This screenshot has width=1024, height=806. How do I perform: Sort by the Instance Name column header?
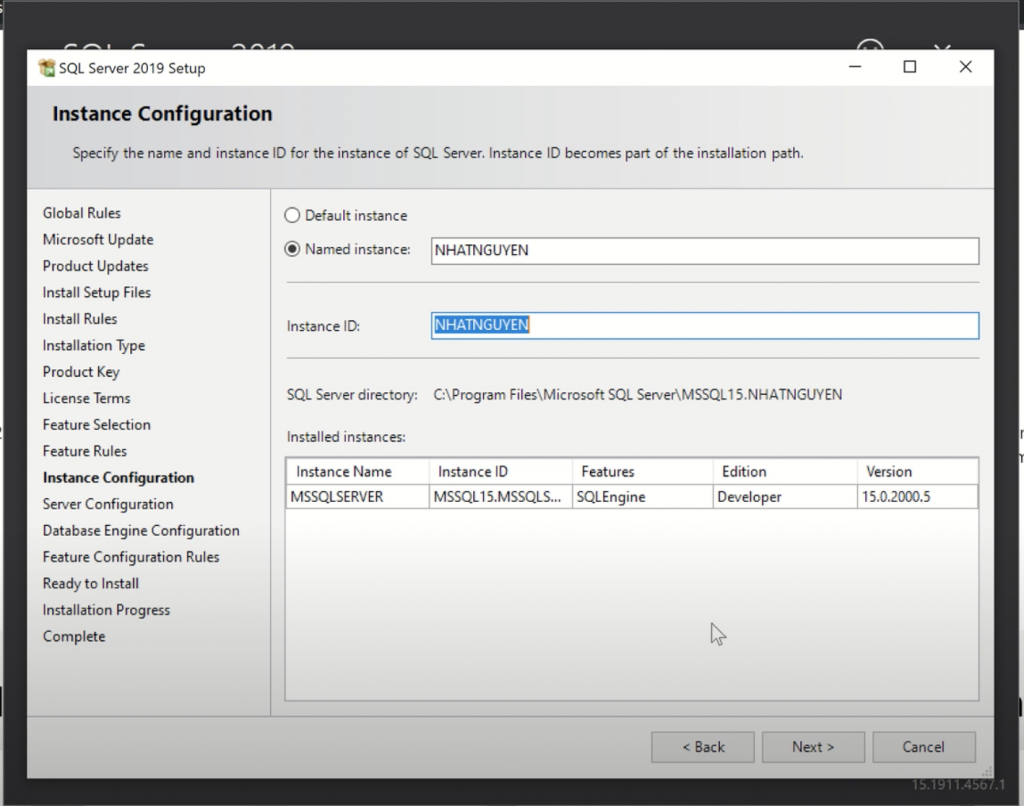[357, 472]
